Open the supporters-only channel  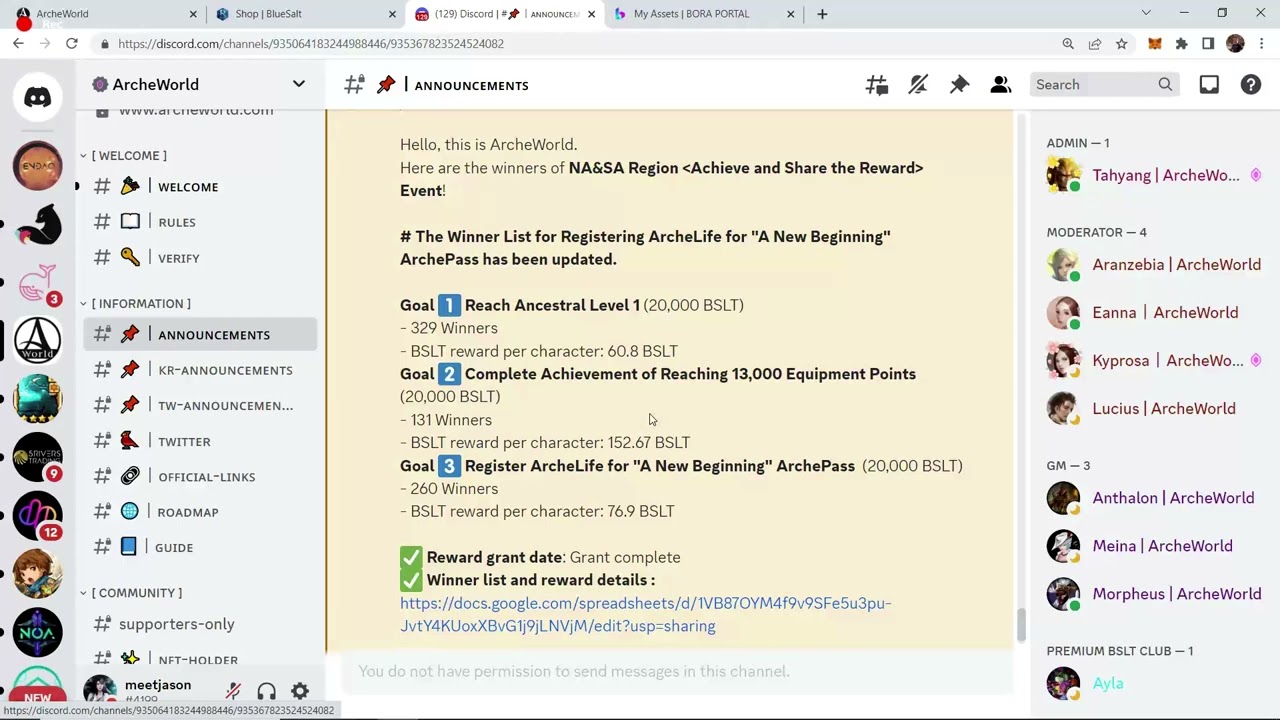pyautogui.click(x=200, y=624)
